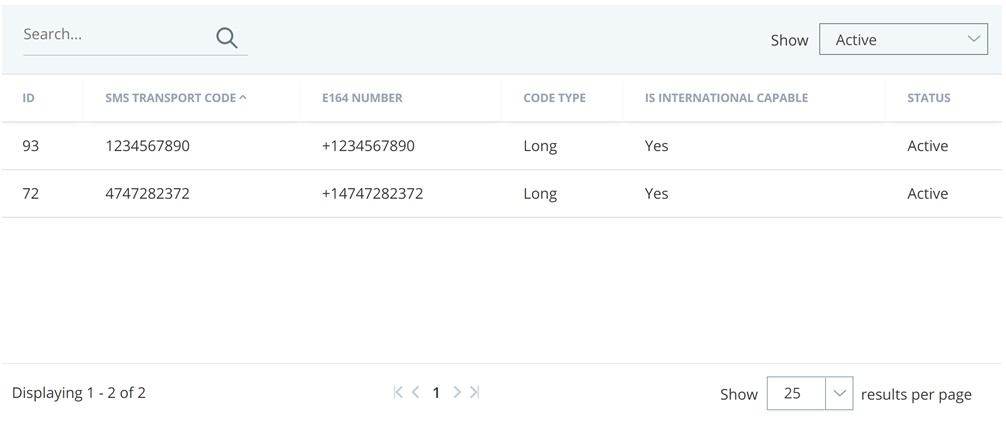Click transport code 1234567890
The height and width of the screenshot is (426, 1006).
point(148,146)
